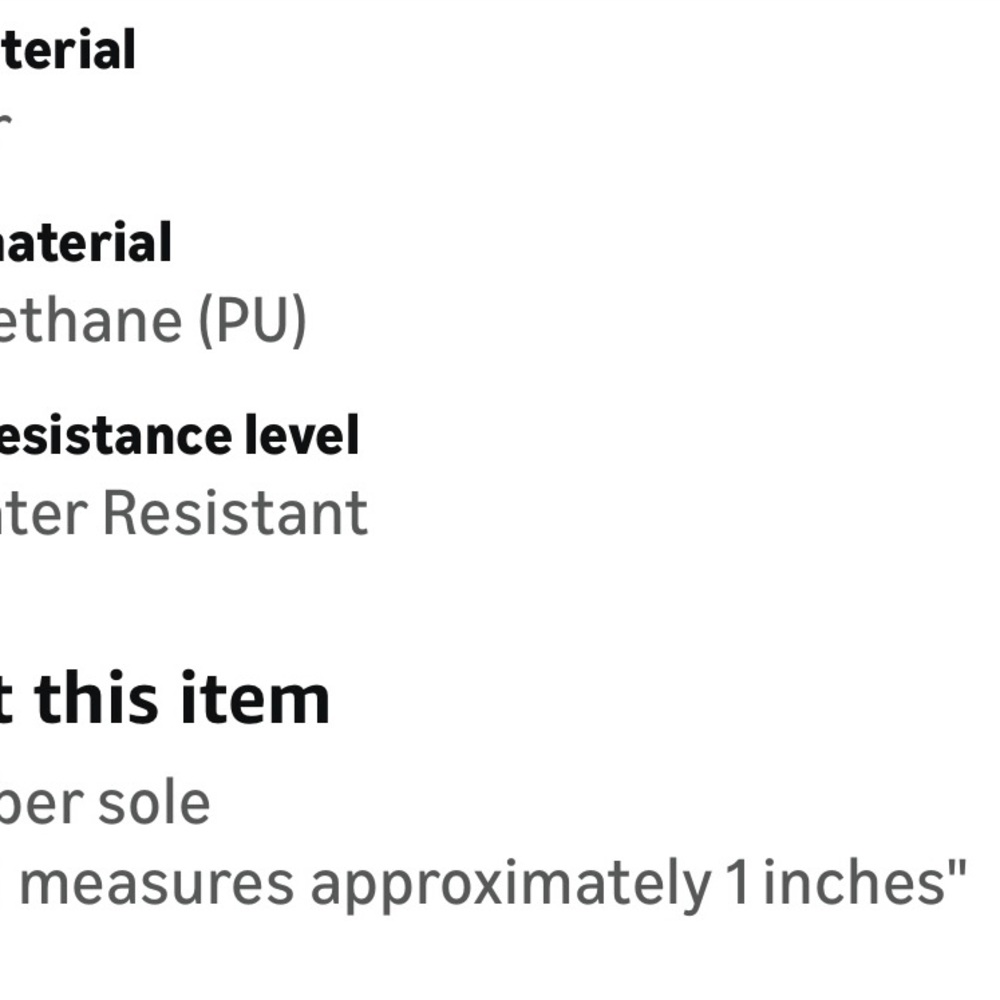The height and width of the screenshot is (1000, 1000).
Task: Click the topmost bold 'terial' label
Action: click(67, 50)
